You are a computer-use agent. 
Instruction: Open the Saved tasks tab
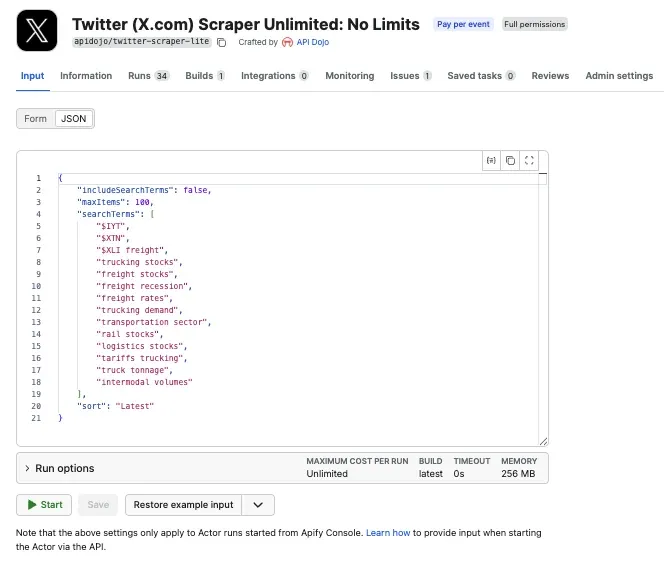coord(481,76)
